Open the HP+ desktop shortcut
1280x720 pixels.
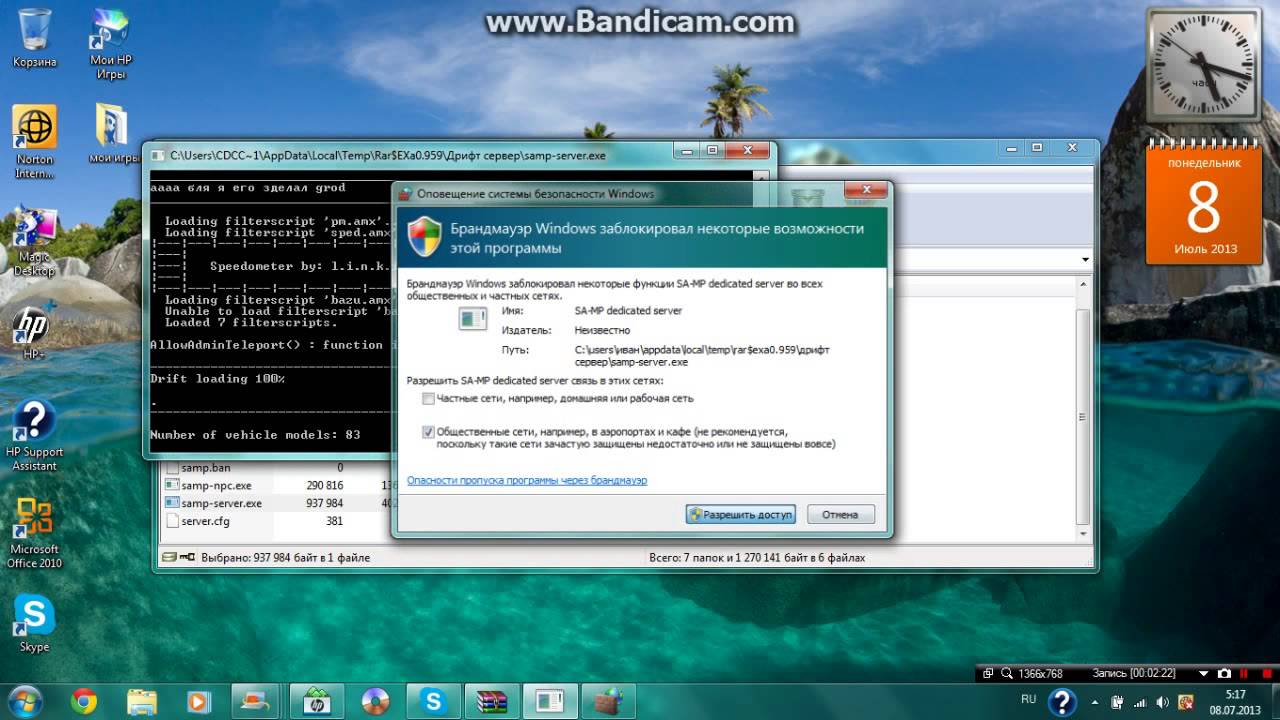(x=32, y=332)
